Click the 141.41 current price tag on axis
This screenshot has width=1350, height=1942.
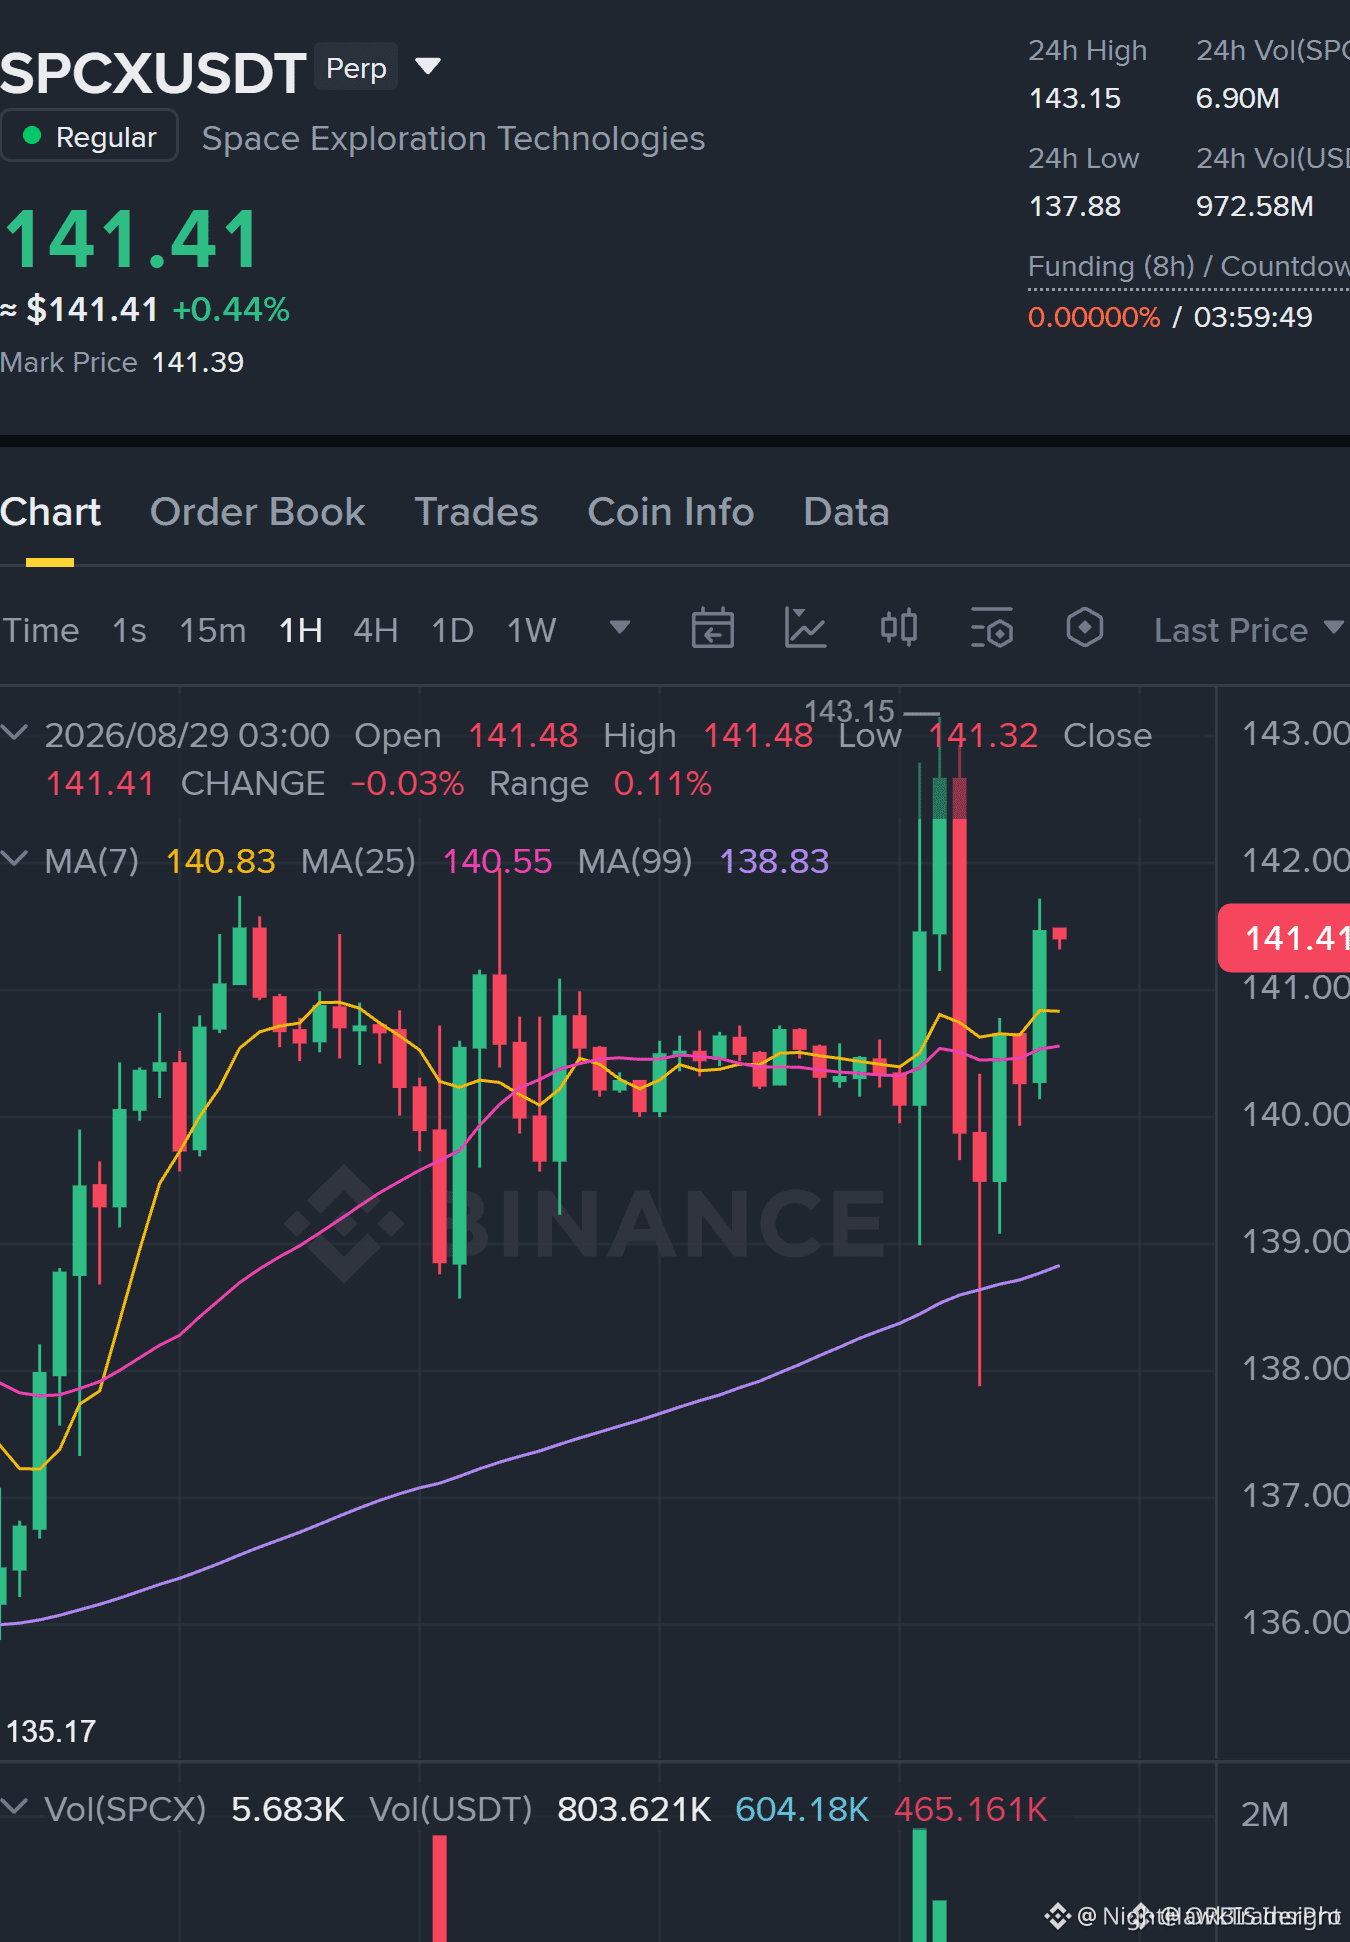click(1285, 938)
